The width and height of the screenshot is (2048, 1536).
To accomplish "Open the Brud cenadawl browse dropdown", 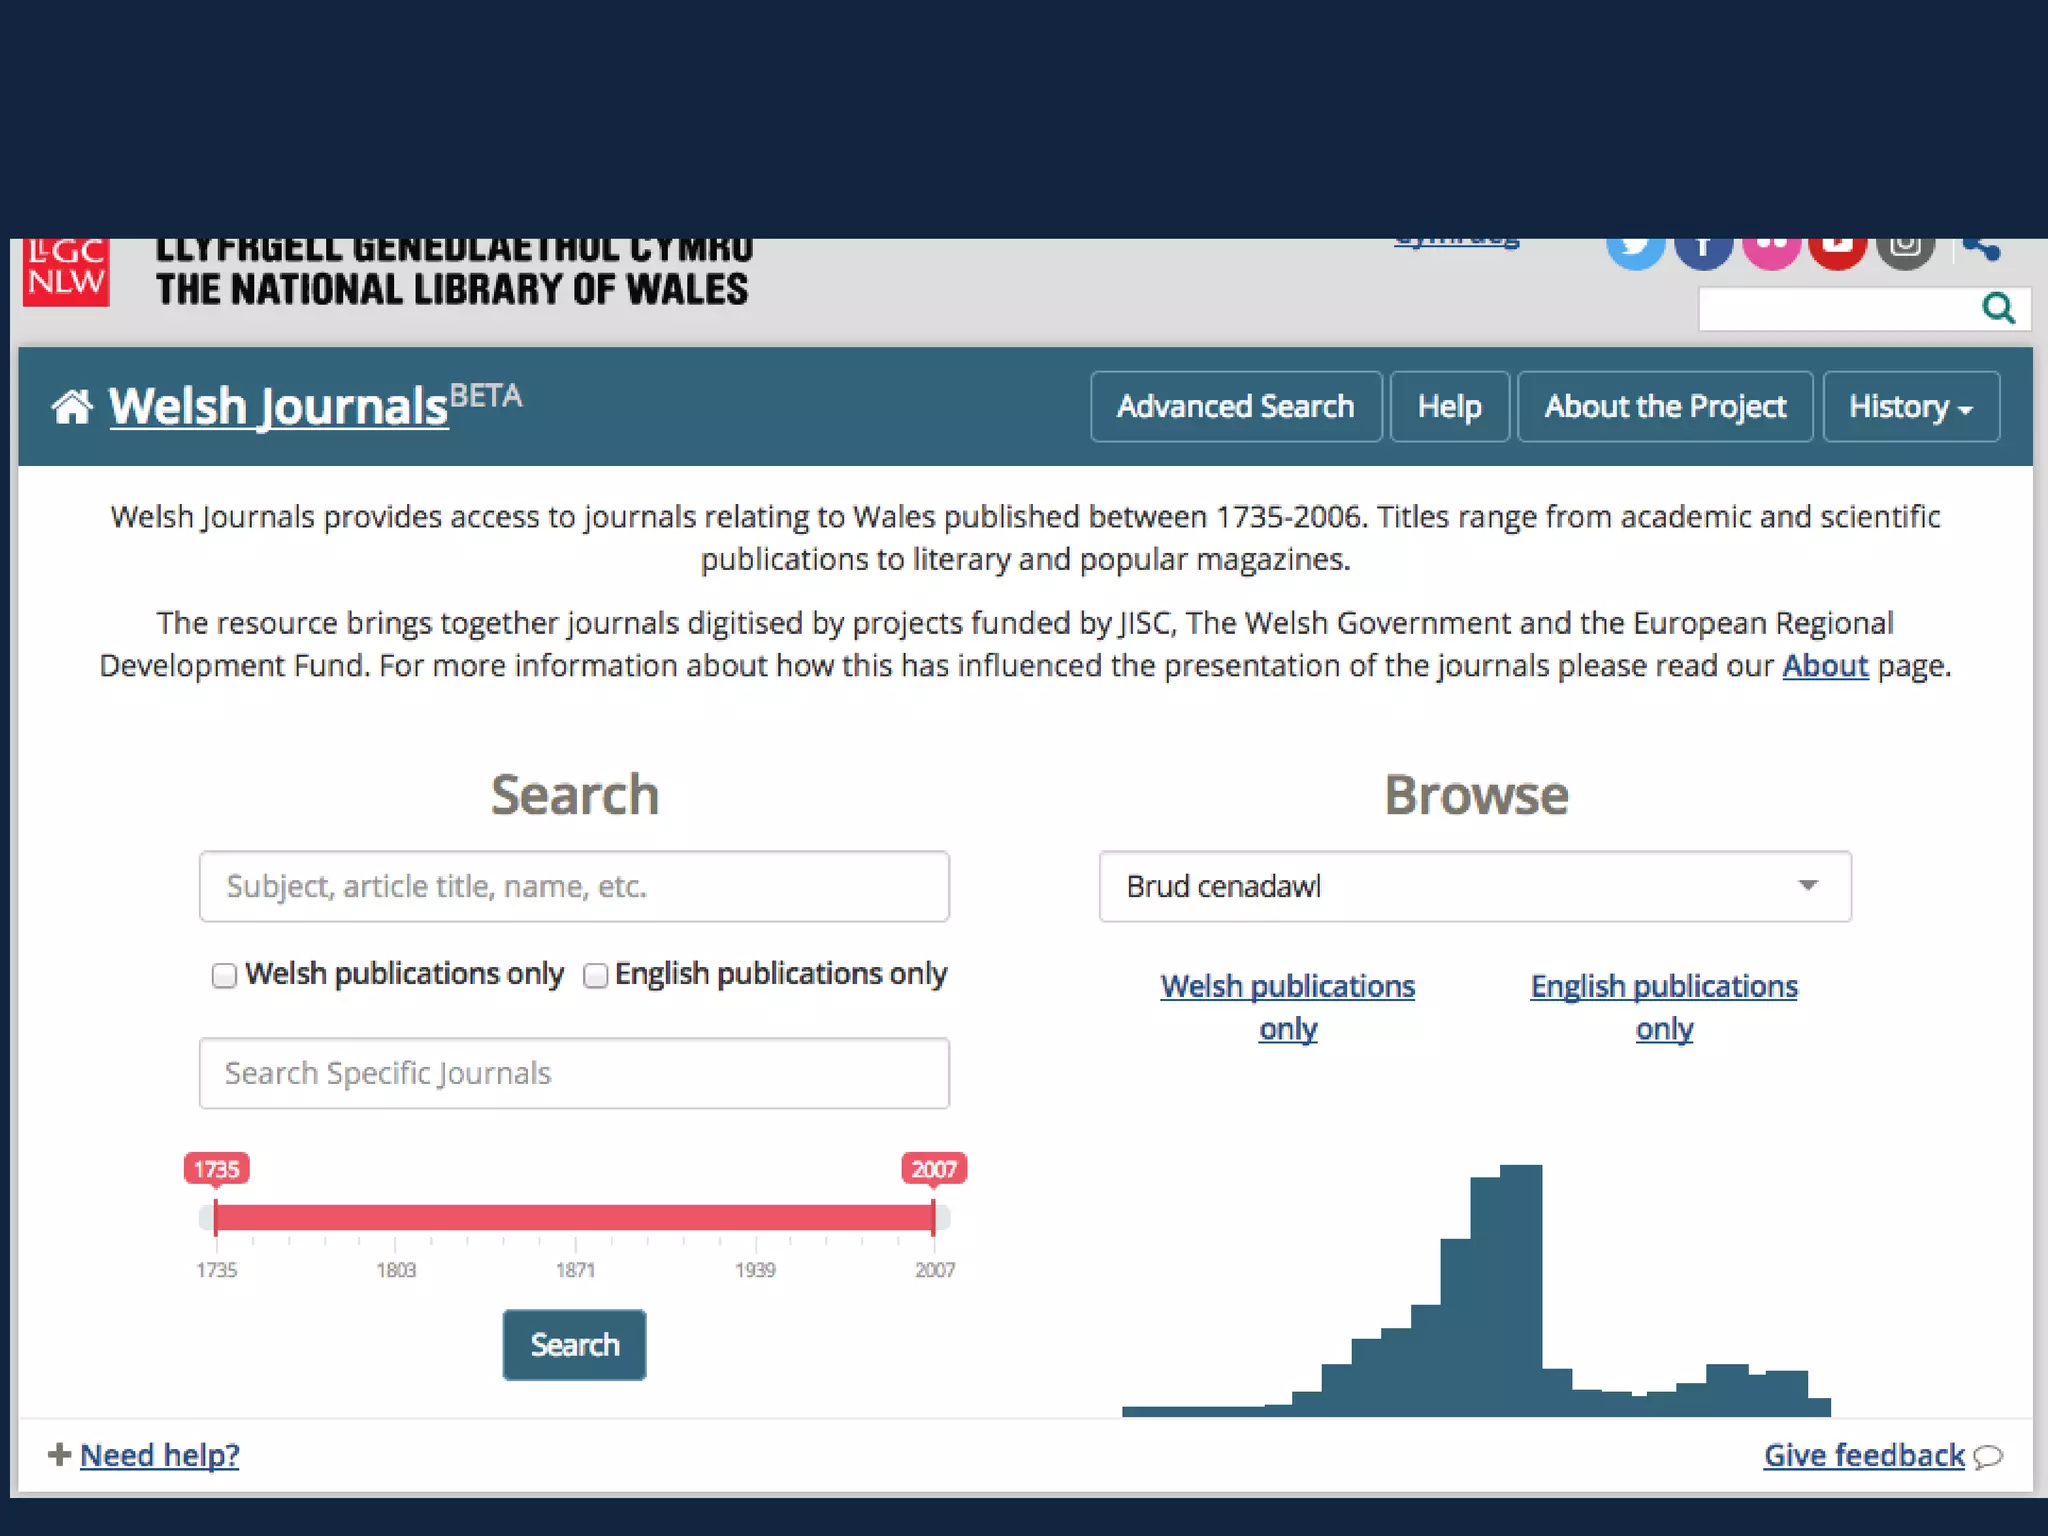I will [1475, 886].
